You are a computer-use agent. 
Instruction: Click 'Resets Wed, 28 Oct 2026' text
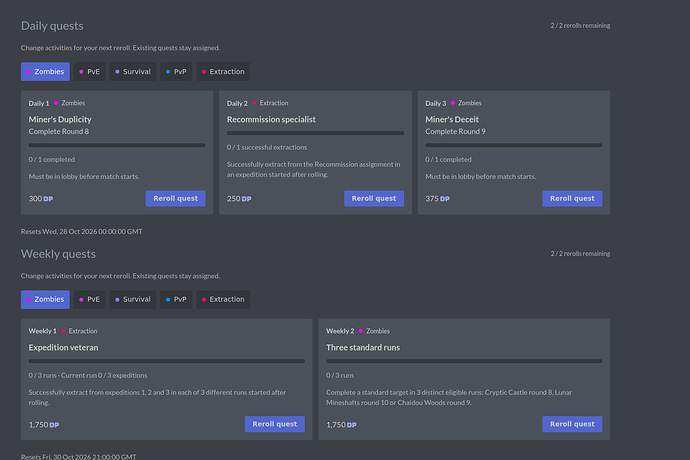tap(82, 232)
